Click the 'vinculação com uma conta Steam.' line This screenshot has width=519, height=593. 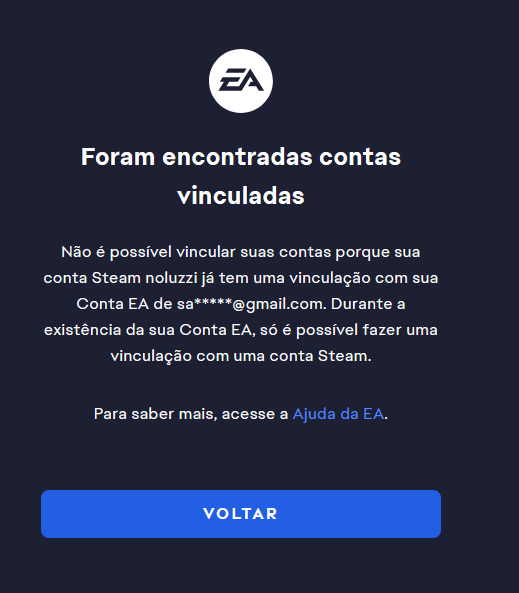(241, 356)
